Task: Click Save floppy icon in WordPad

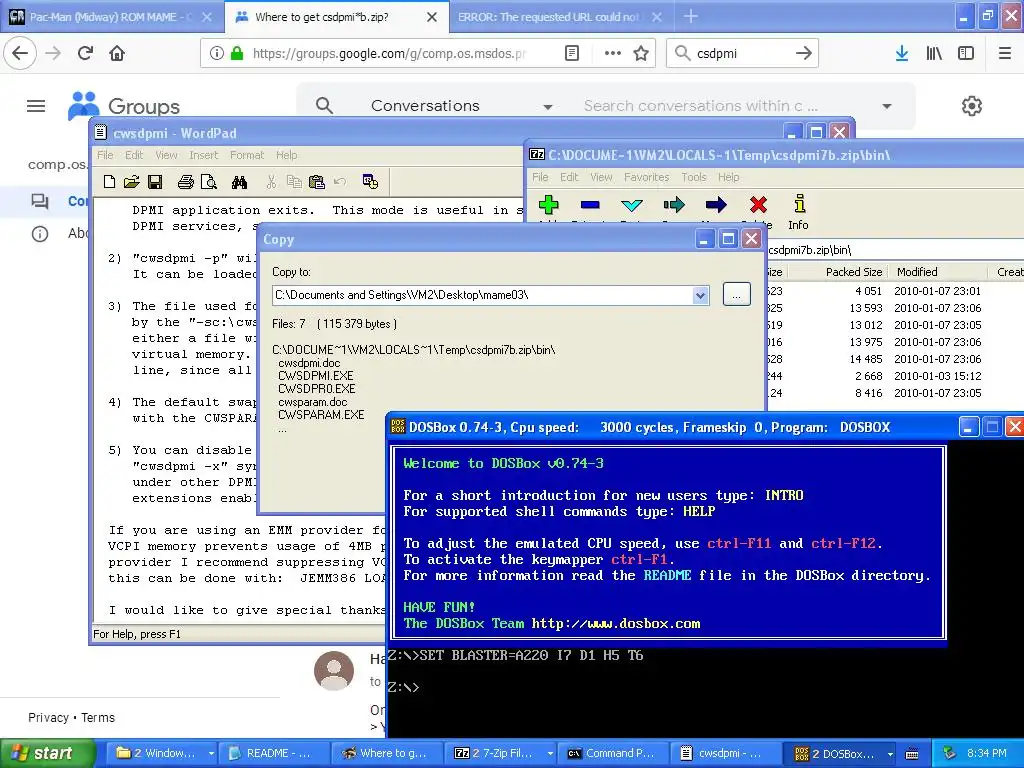Action: pyautogui.click(x=155, y=182)
